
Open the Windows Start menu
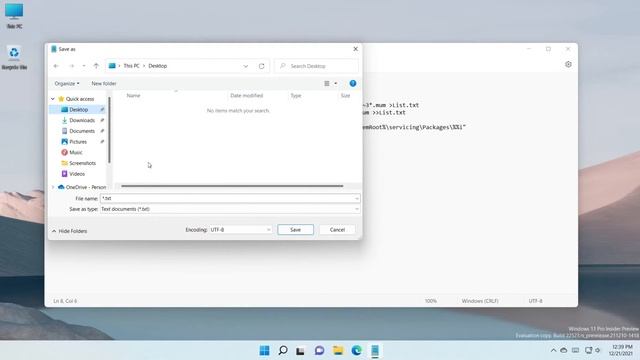[x=264, y=350]
